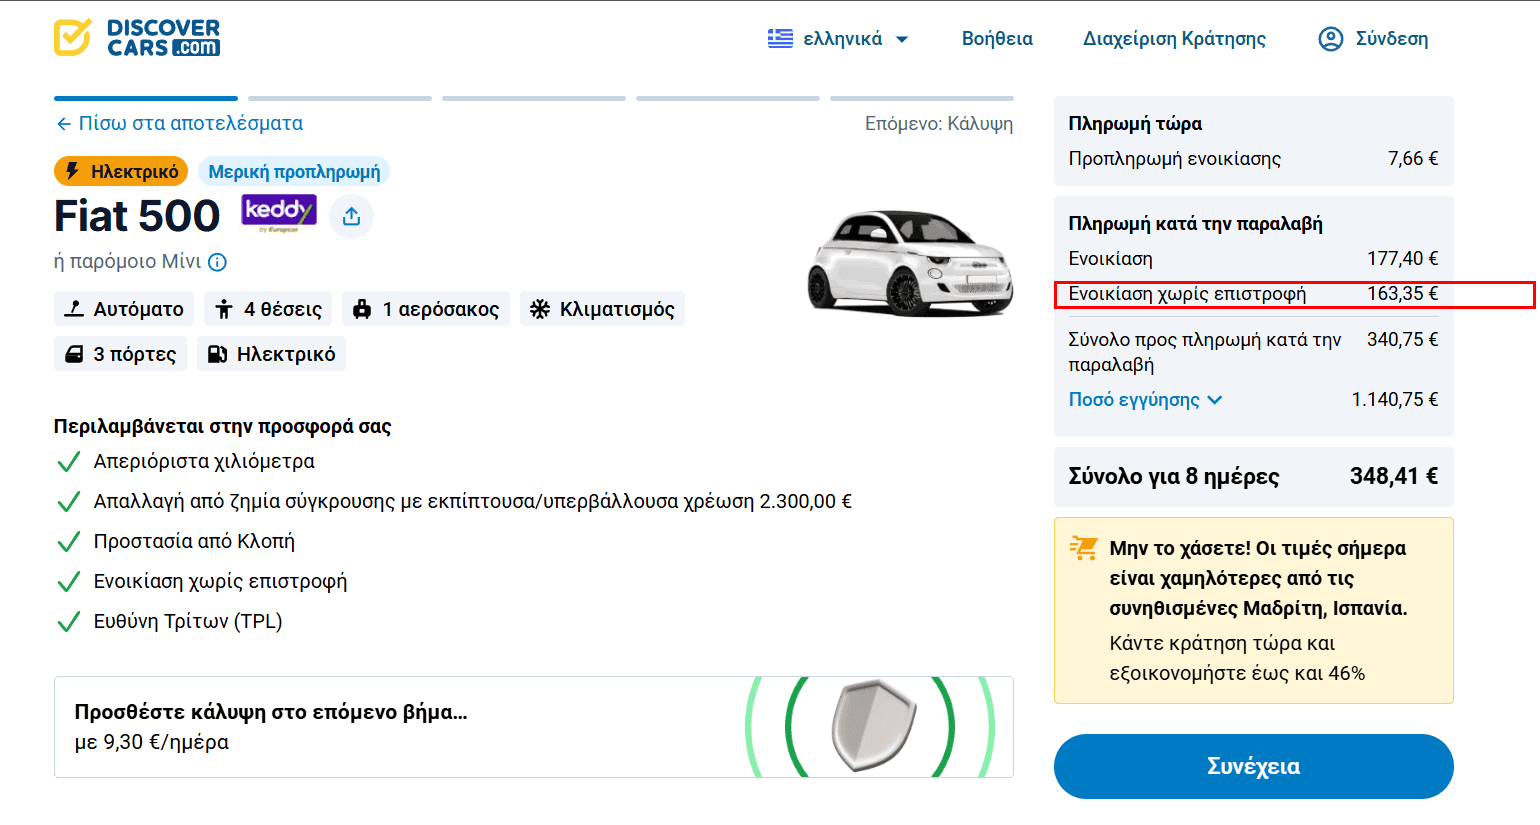Click the Αυτόματο gearbox icon
1540x825 pixels.
click(x=74, y=309)
